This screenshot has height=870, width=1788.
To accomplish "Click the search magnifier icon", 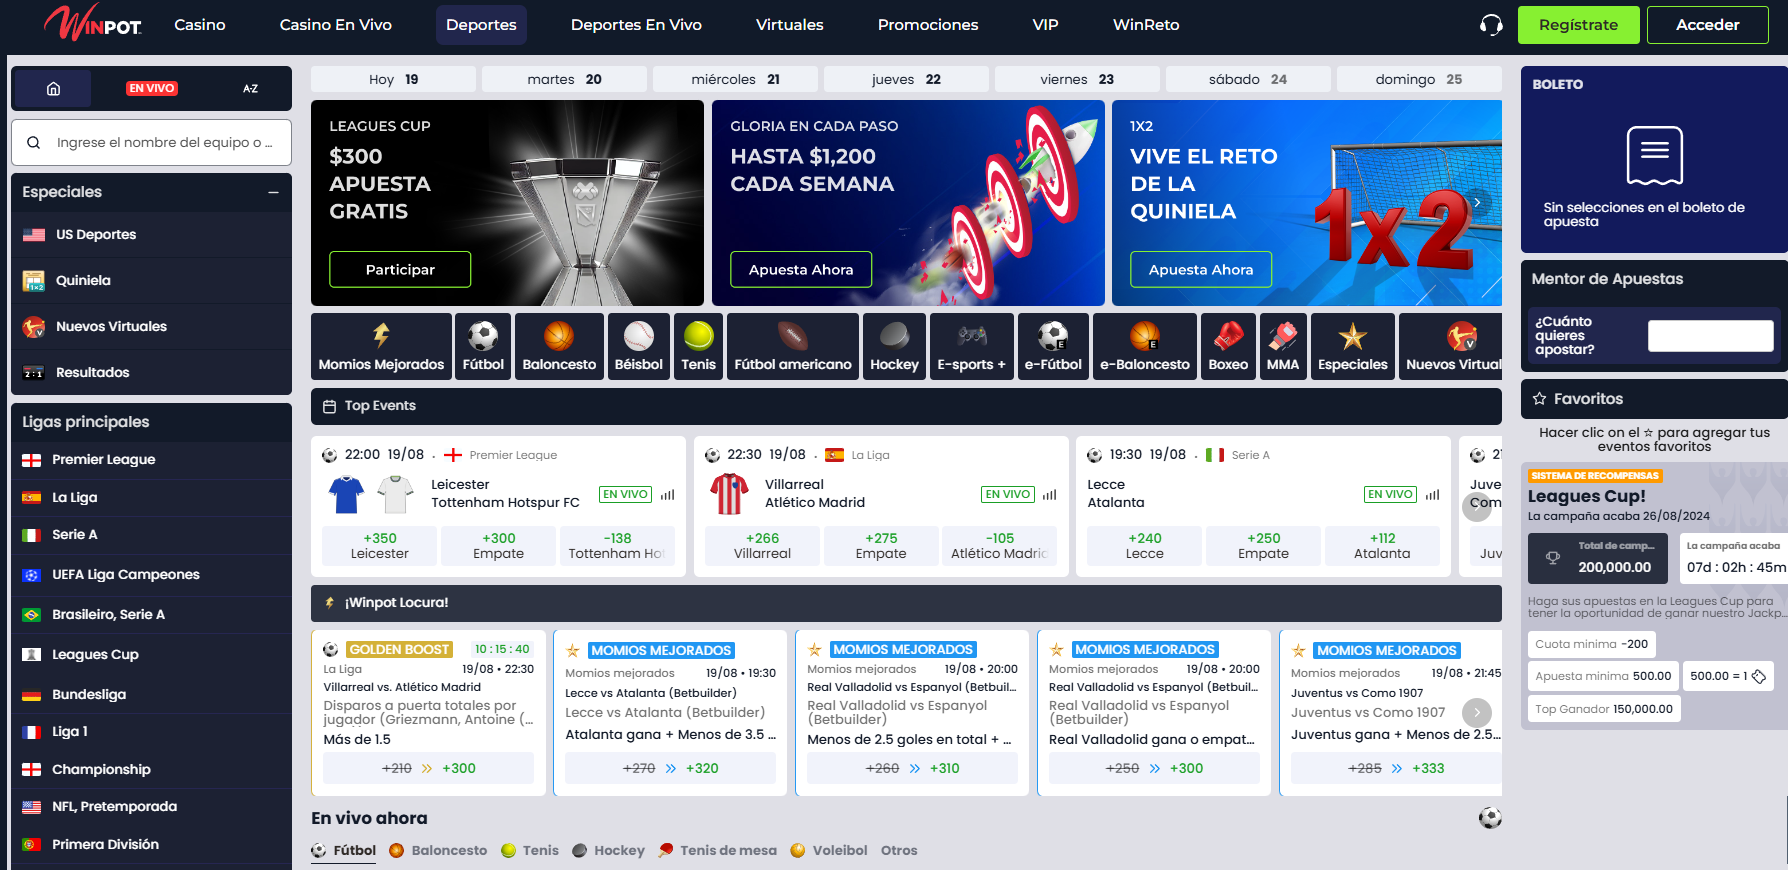I will click(x=34, y=143).
